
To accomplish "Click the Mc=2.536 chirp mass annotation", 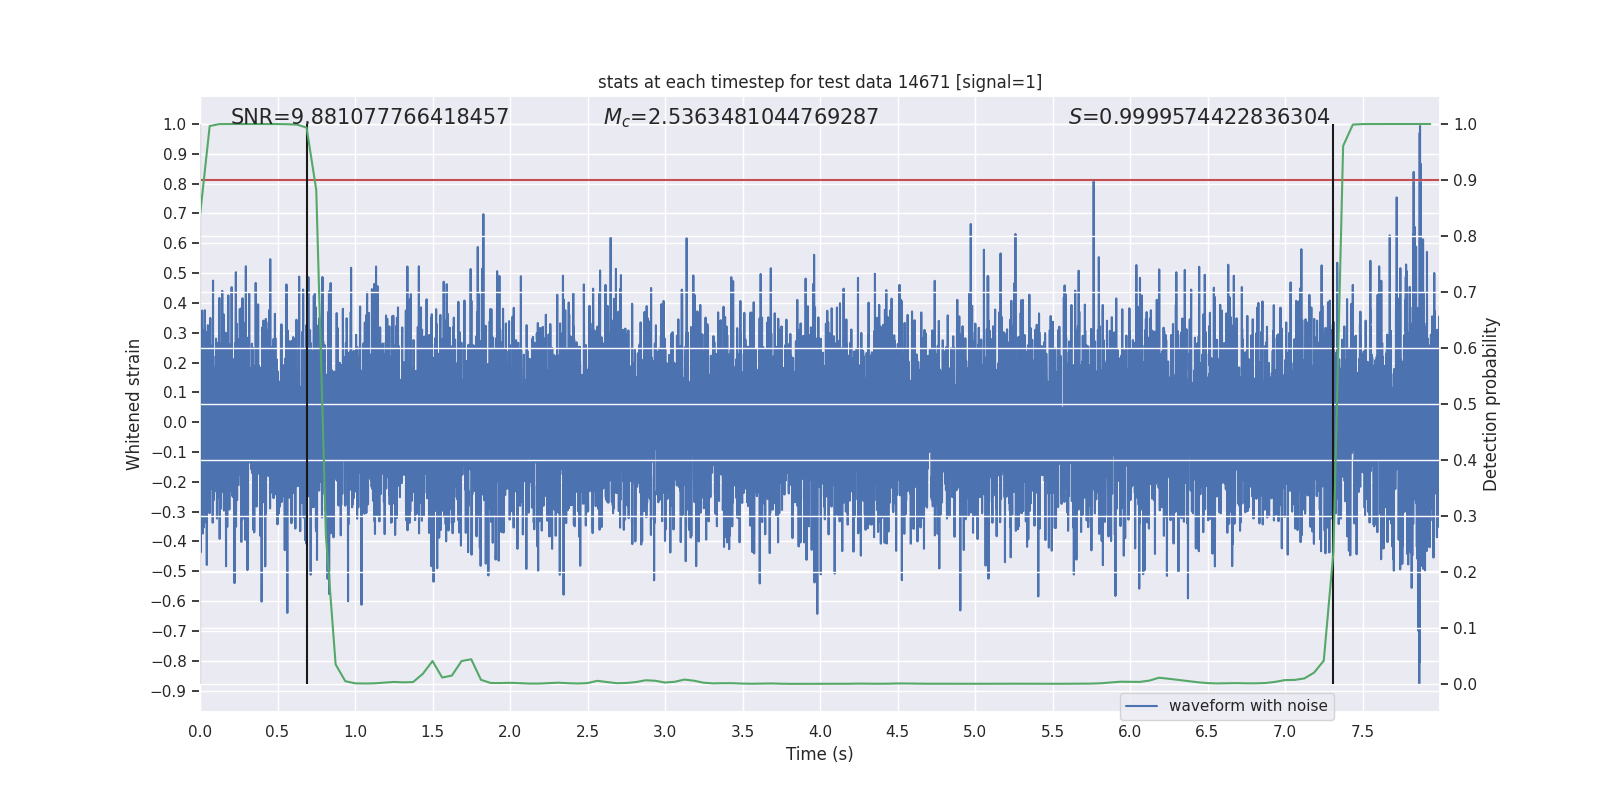I will (740, 117).
